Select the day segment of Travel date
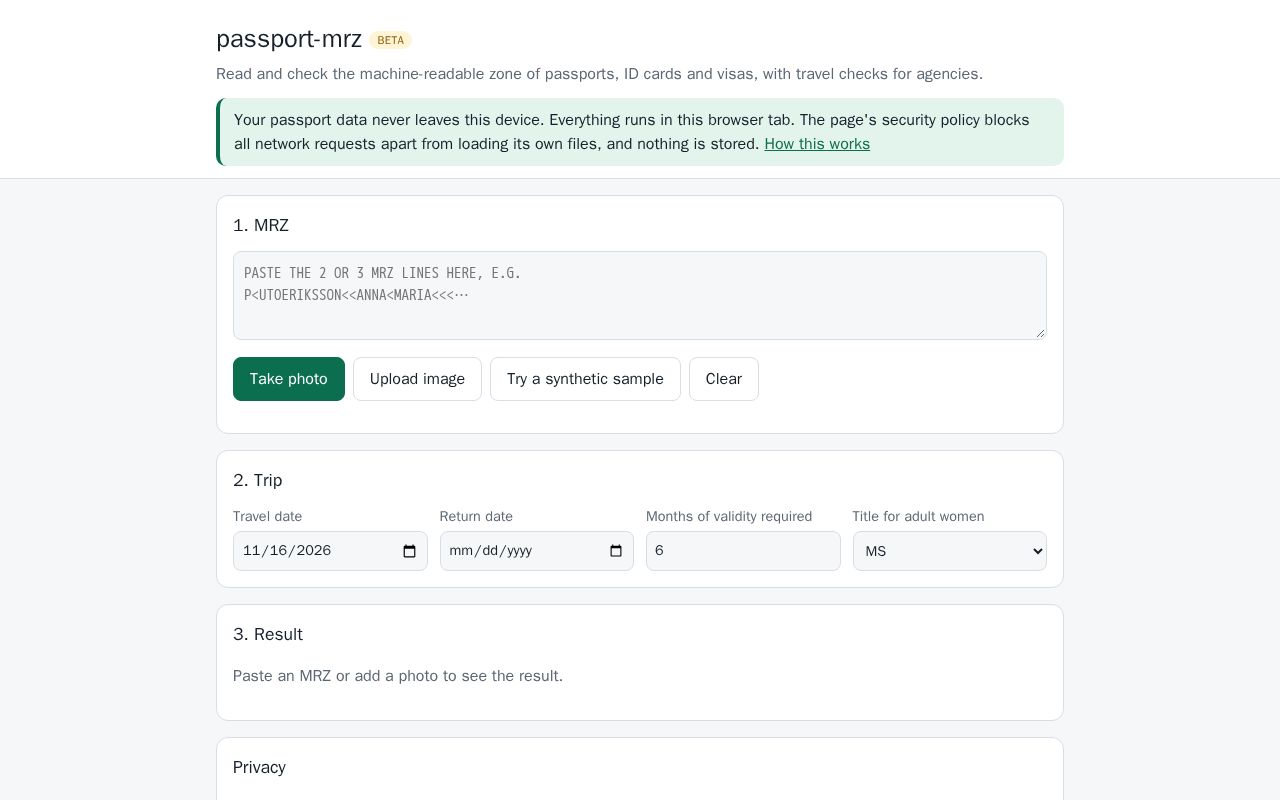1280x800 pixels. (278, 551)
